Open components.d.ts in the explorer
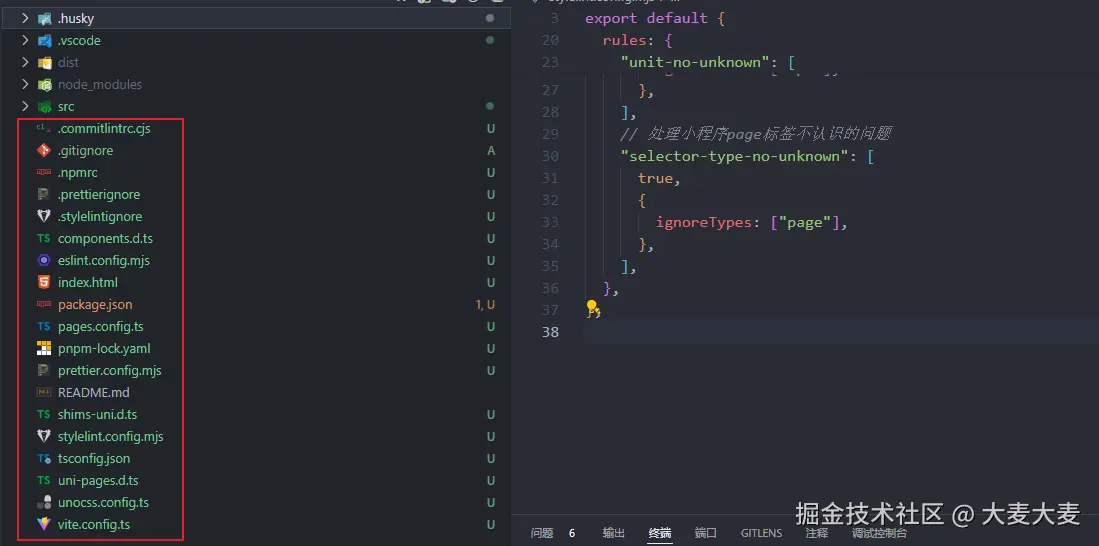 (x=105, y=238)
